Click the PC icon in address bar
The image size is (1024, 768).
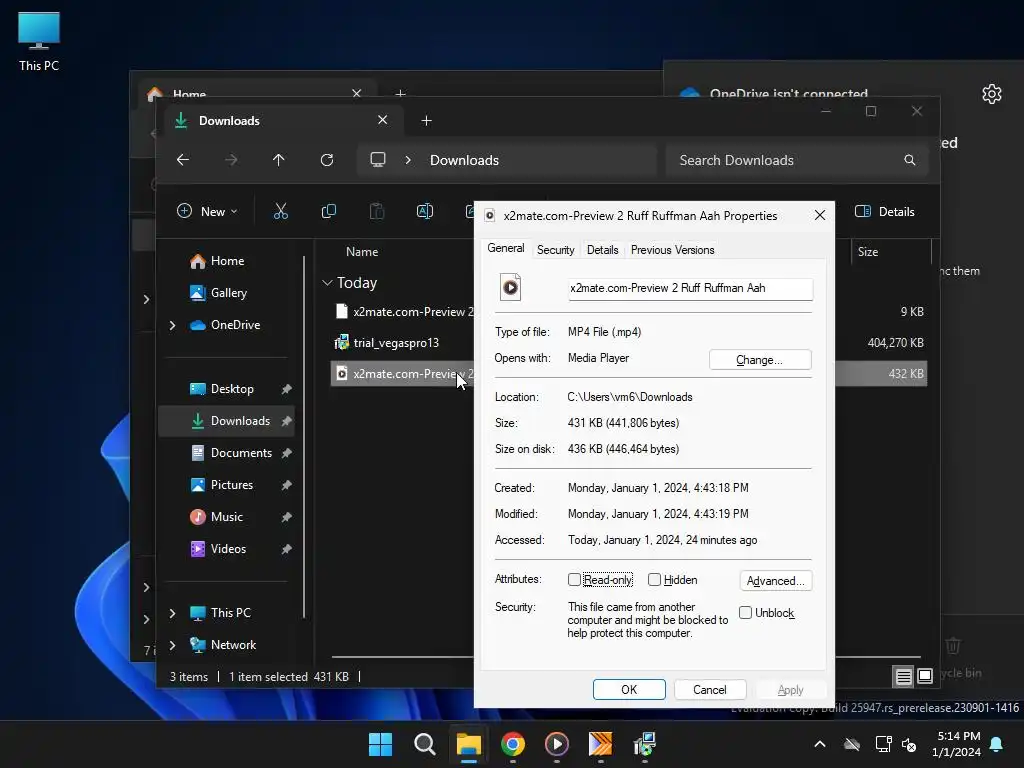point(377,160)
